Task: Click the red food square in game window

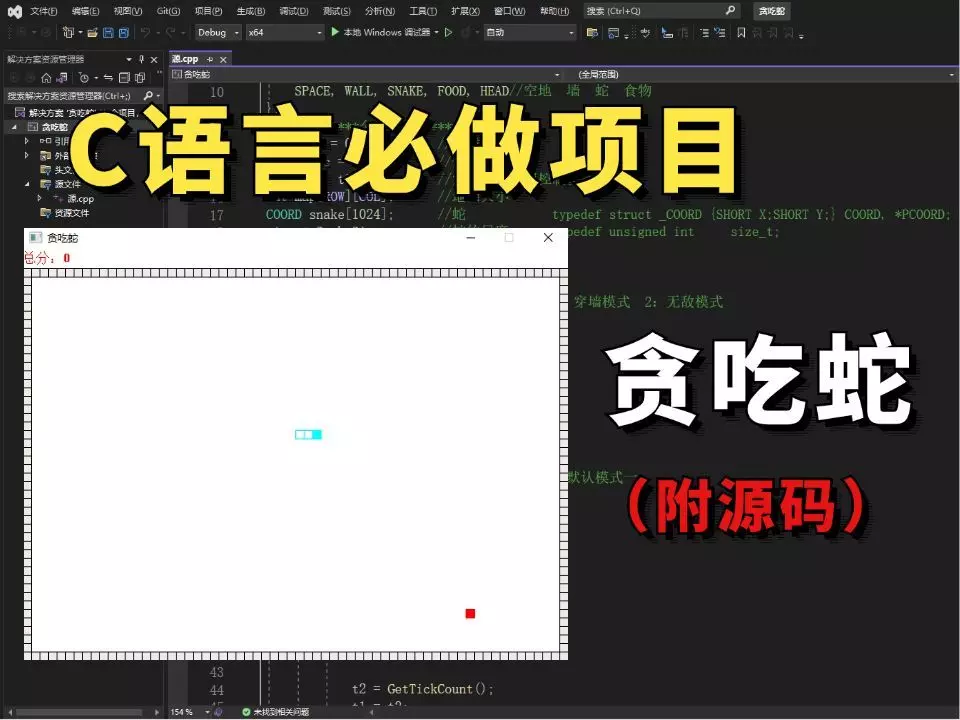Action: pos(470,613)
